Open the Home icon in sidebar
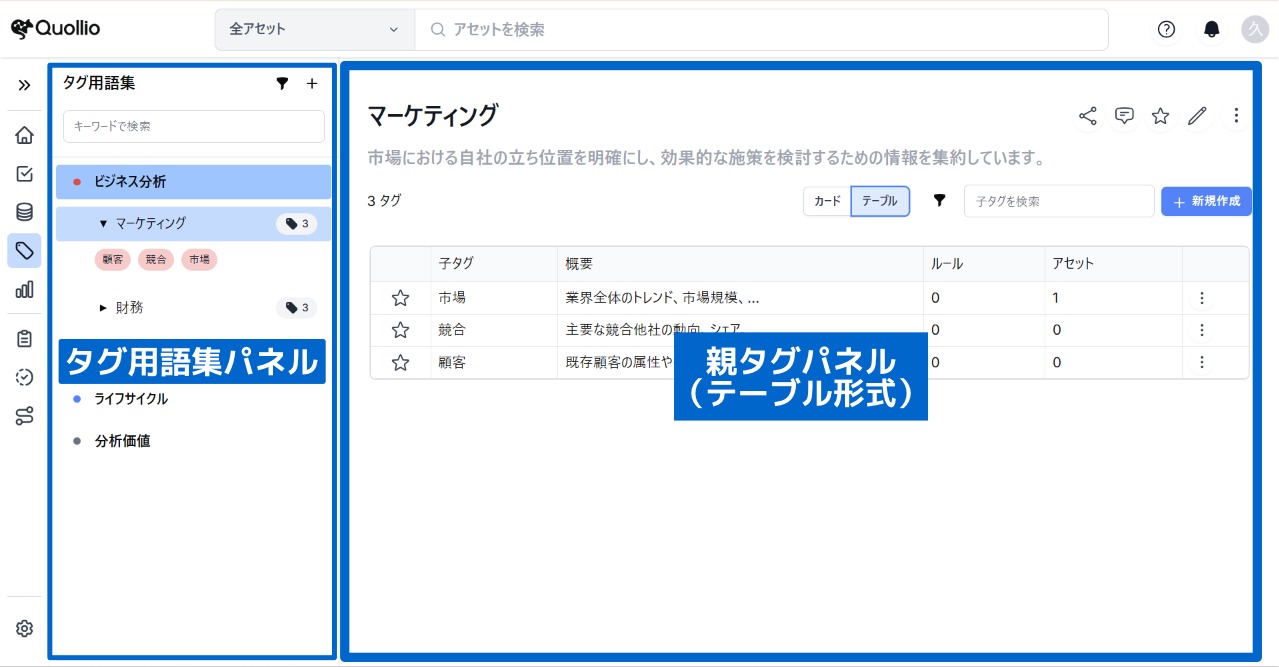Image resolution: width=1279 pixels, height=667 pixels. tap(24, 135)
